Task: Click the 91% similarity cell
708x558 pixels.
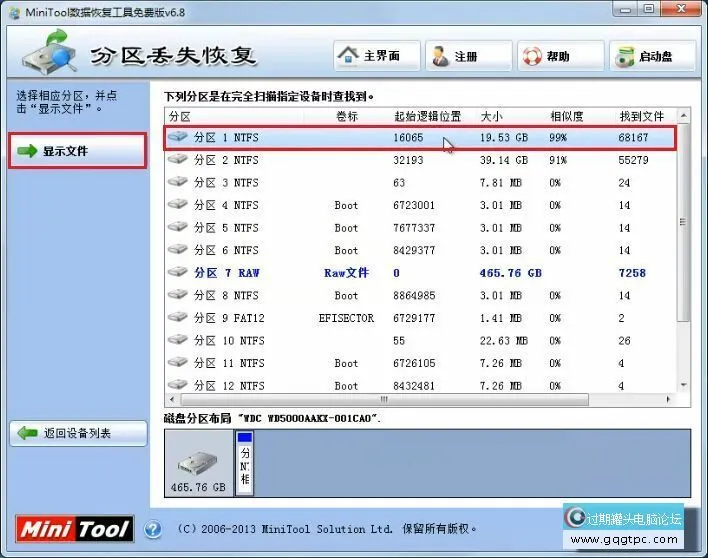Action: coord(558,160)
